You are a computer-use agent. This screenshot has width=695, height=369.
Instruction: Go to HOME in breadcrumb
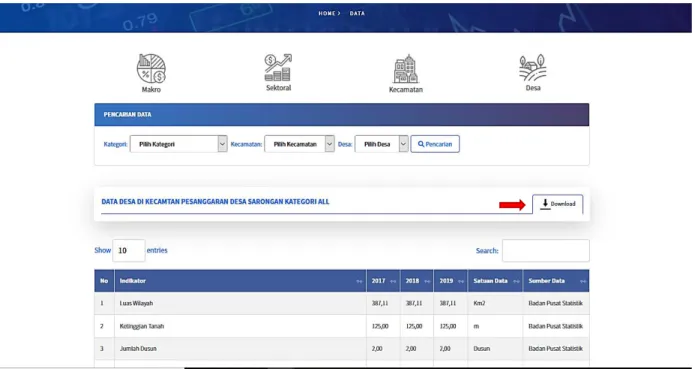click(x=327, y=13)
